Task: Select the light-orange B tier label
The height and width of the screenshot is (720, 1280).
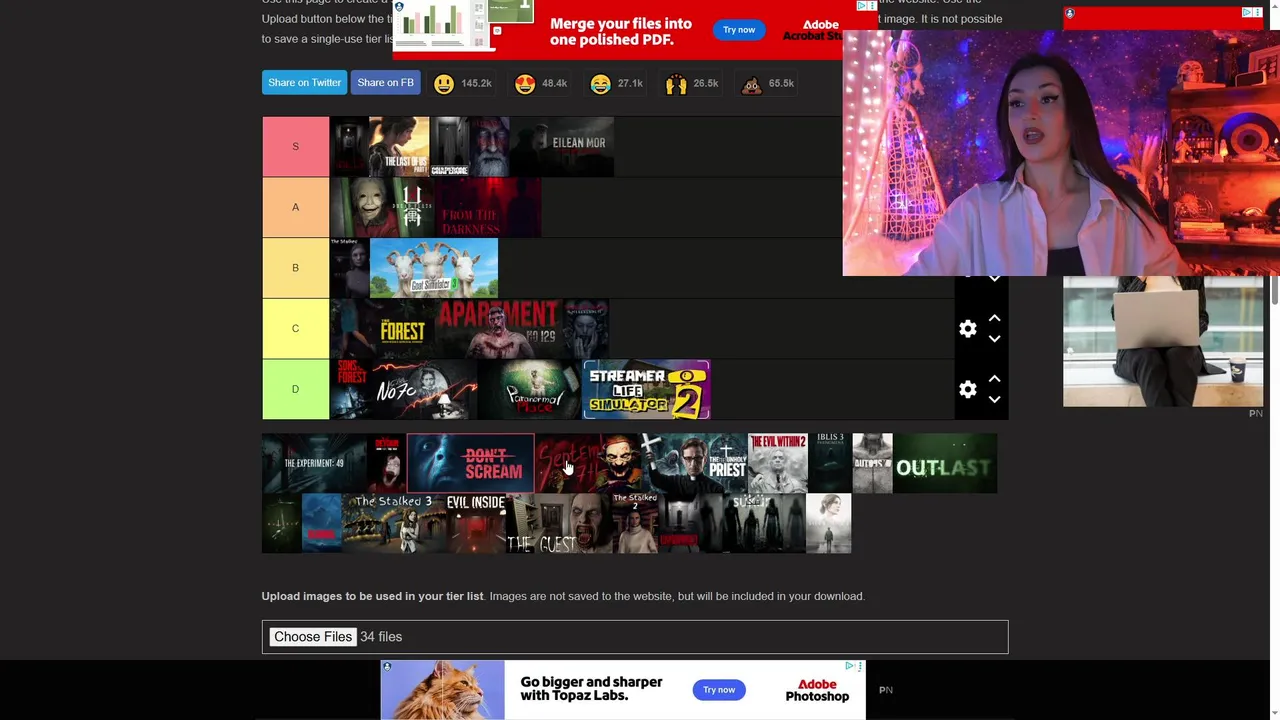Action: (295, 268)
